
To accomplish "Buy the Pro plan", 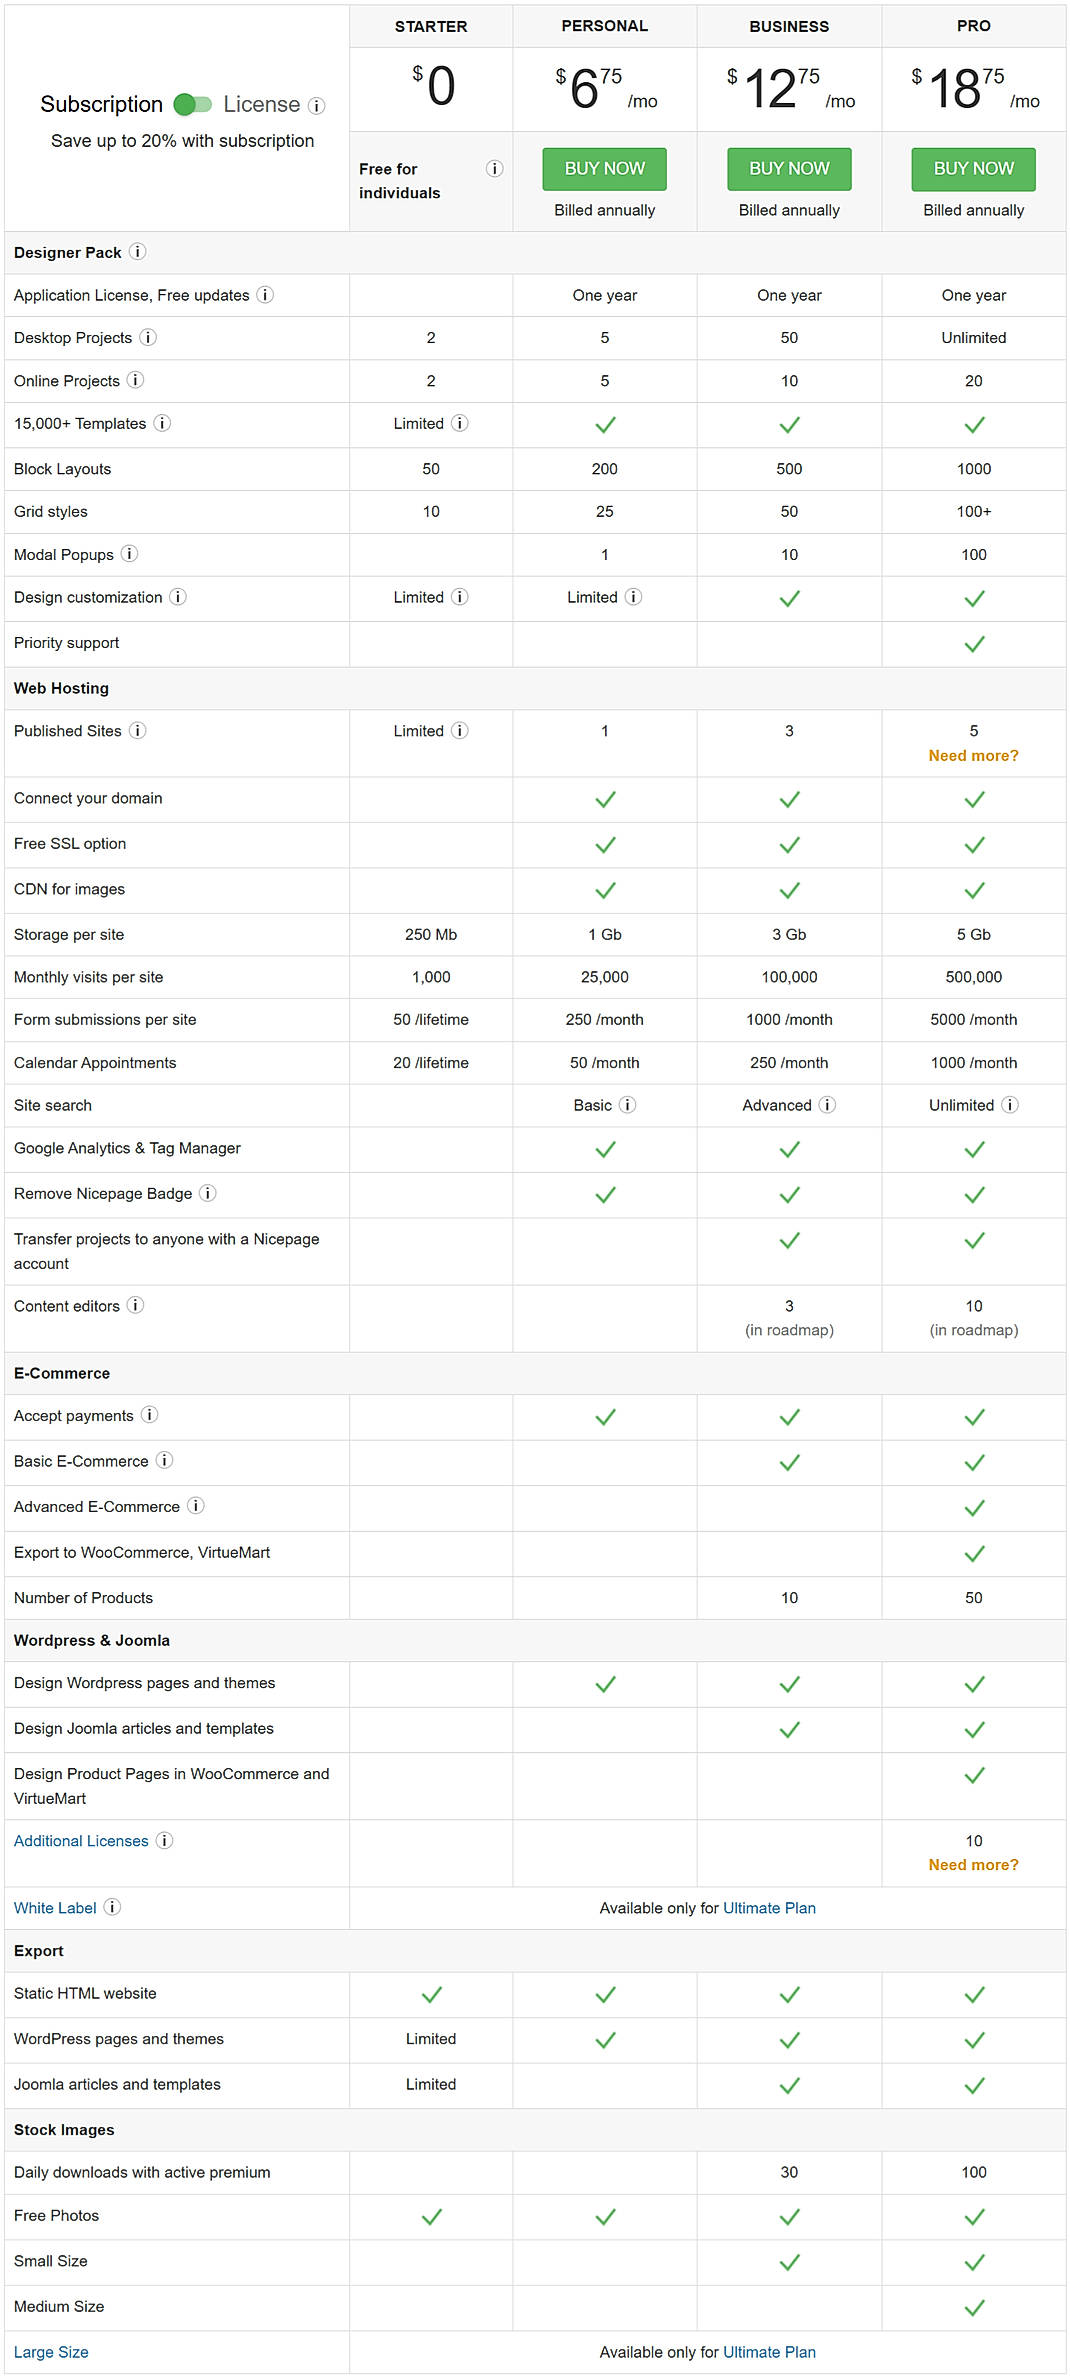I will (973, 169).
